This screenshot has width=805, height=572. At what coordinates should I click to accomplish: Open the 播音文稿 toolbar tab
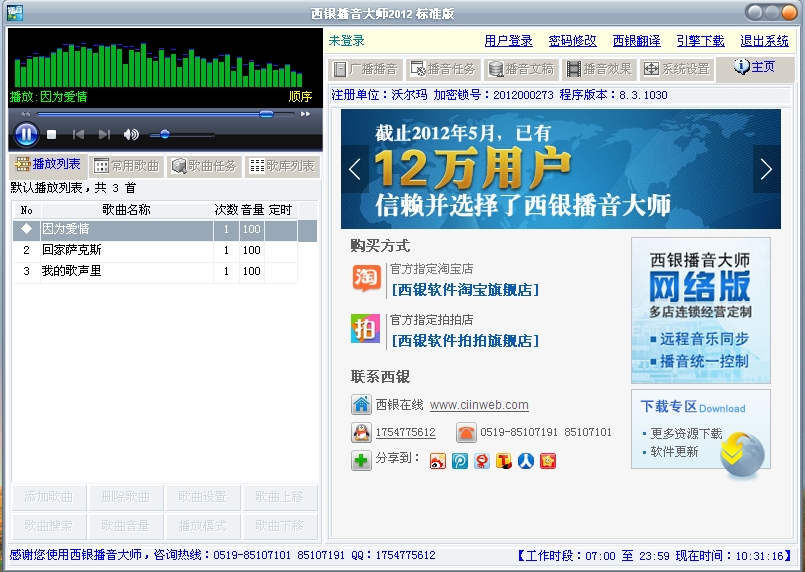521,69
